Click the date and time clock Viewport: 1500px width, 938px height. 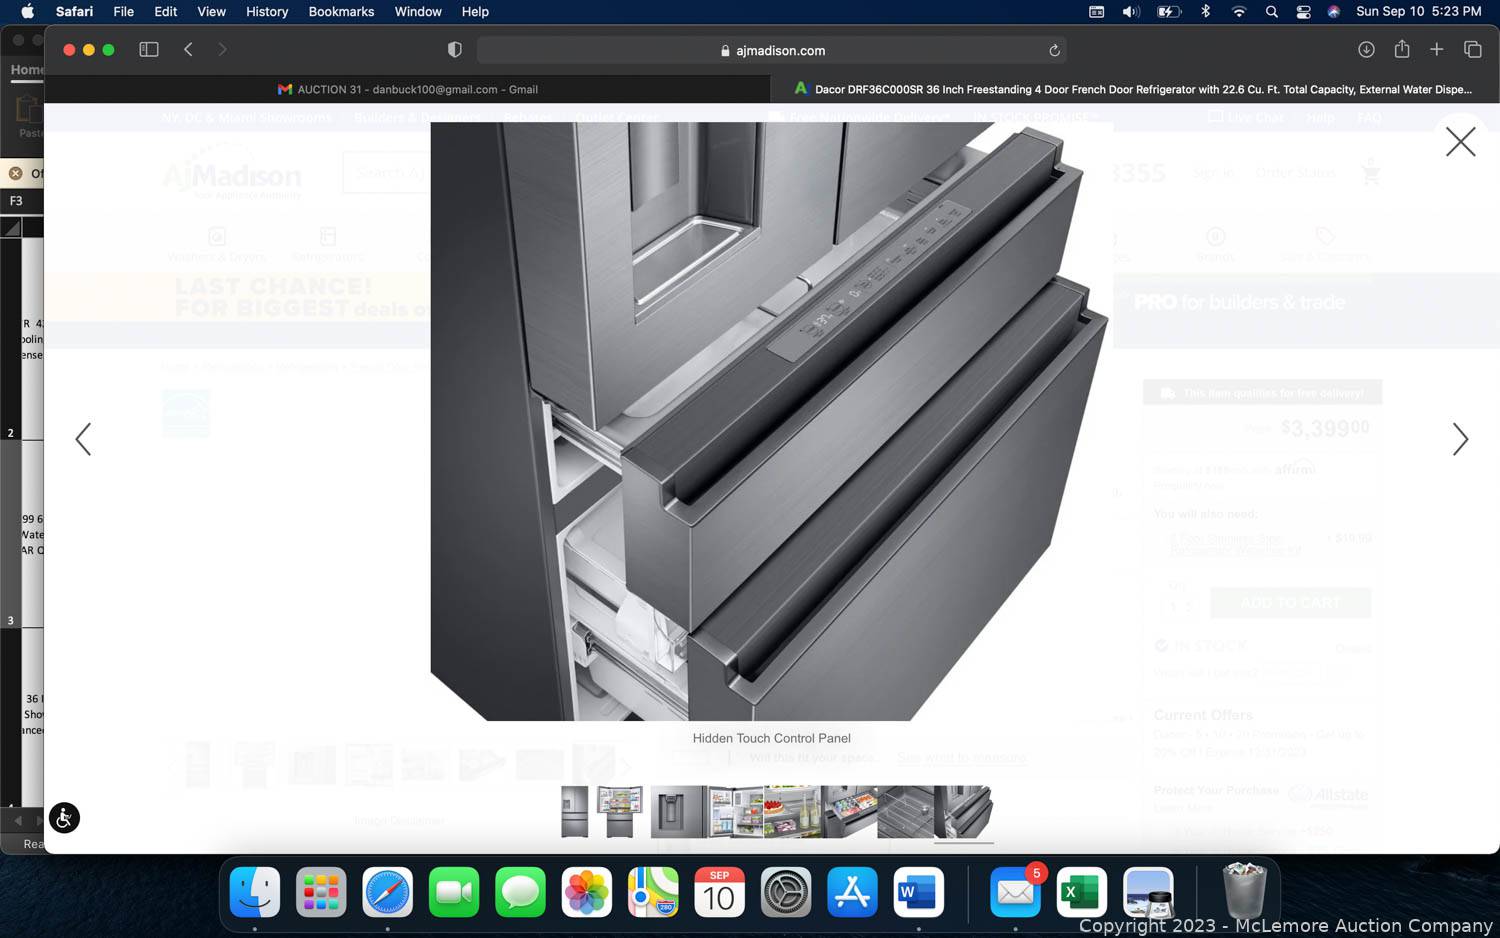(1419, 12)
